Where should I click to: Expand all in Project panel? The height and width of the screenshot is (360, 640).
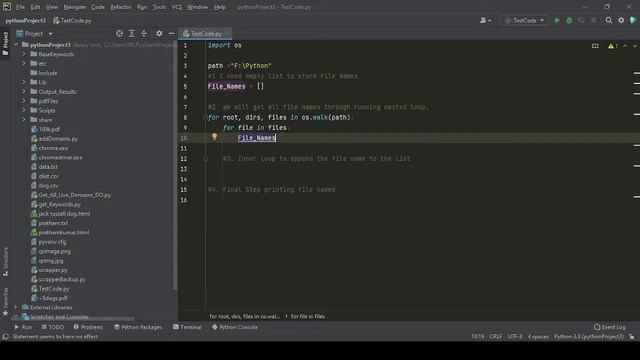click(x=131, y=33)
